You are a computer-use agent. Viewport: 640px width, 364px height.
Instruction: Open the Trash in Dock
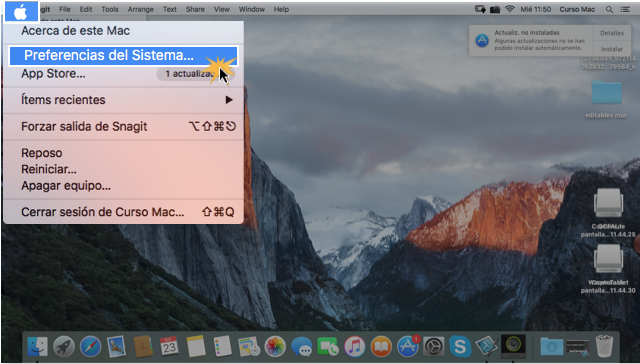pos(604,346)
